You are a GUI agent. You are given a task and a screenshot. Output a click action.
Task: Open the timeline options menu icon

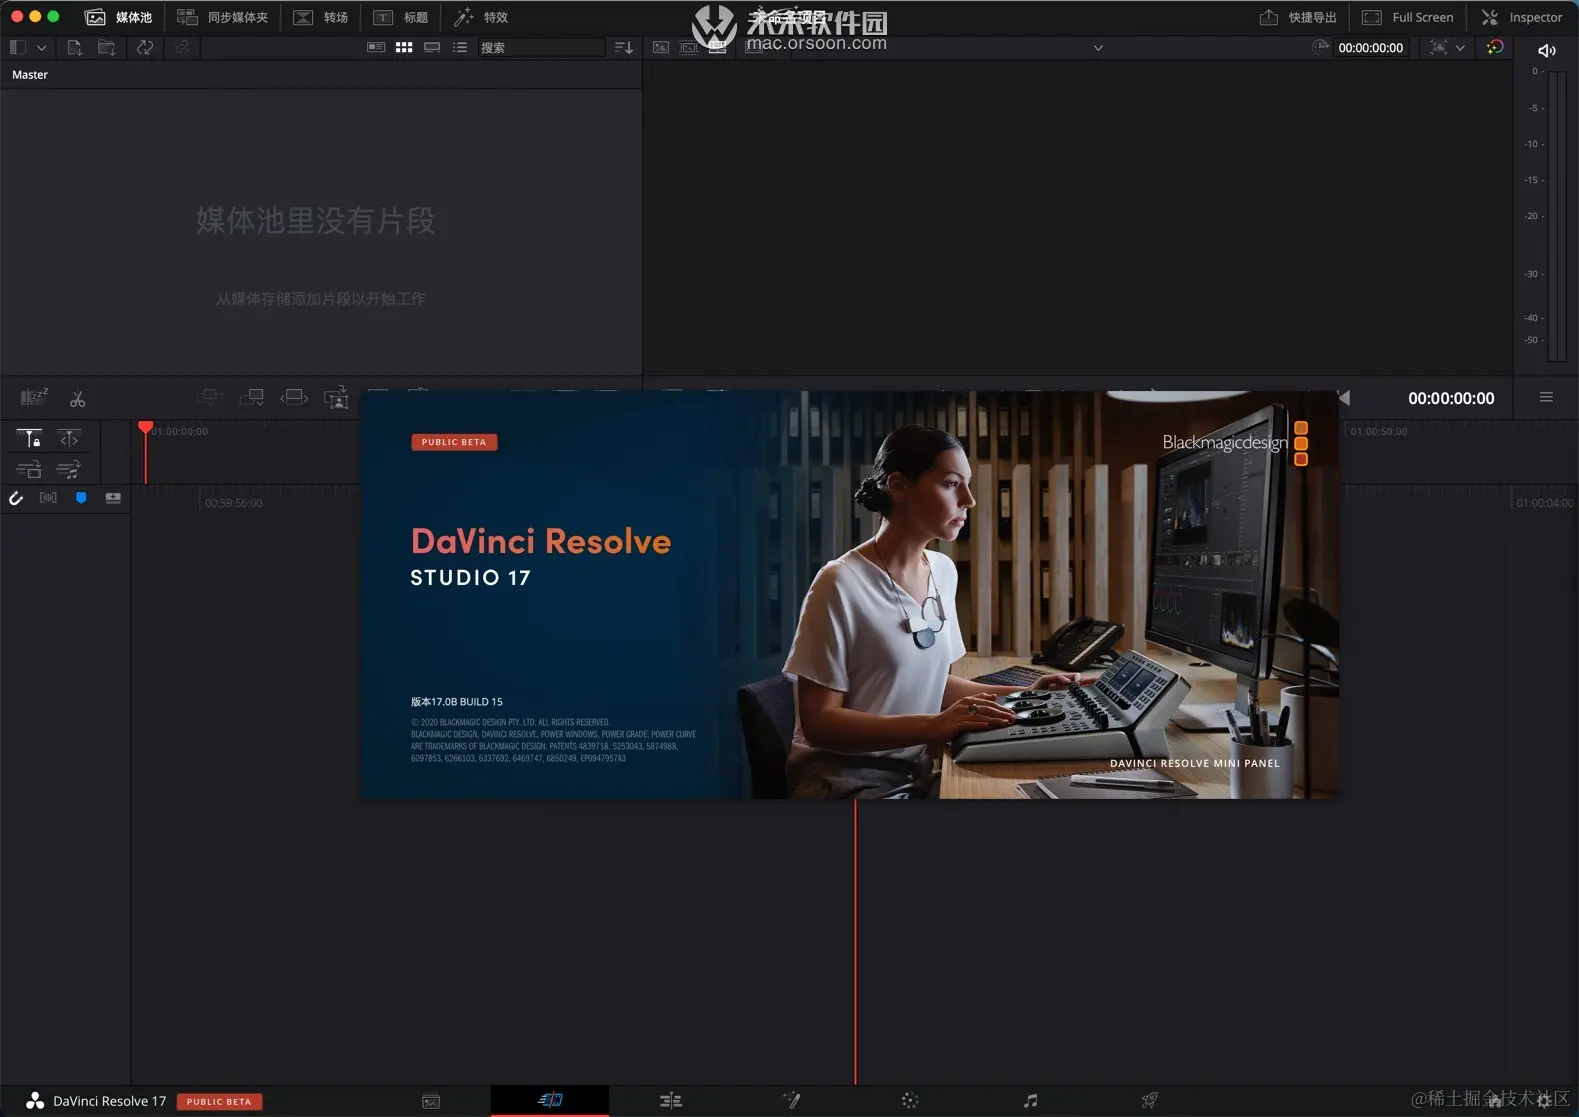[1546, 398]
